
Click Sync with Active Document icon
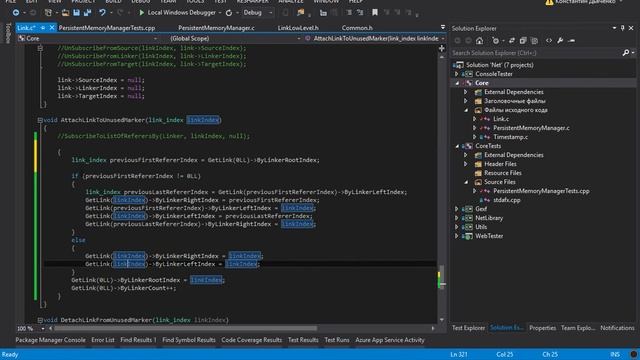coord(511,40)
